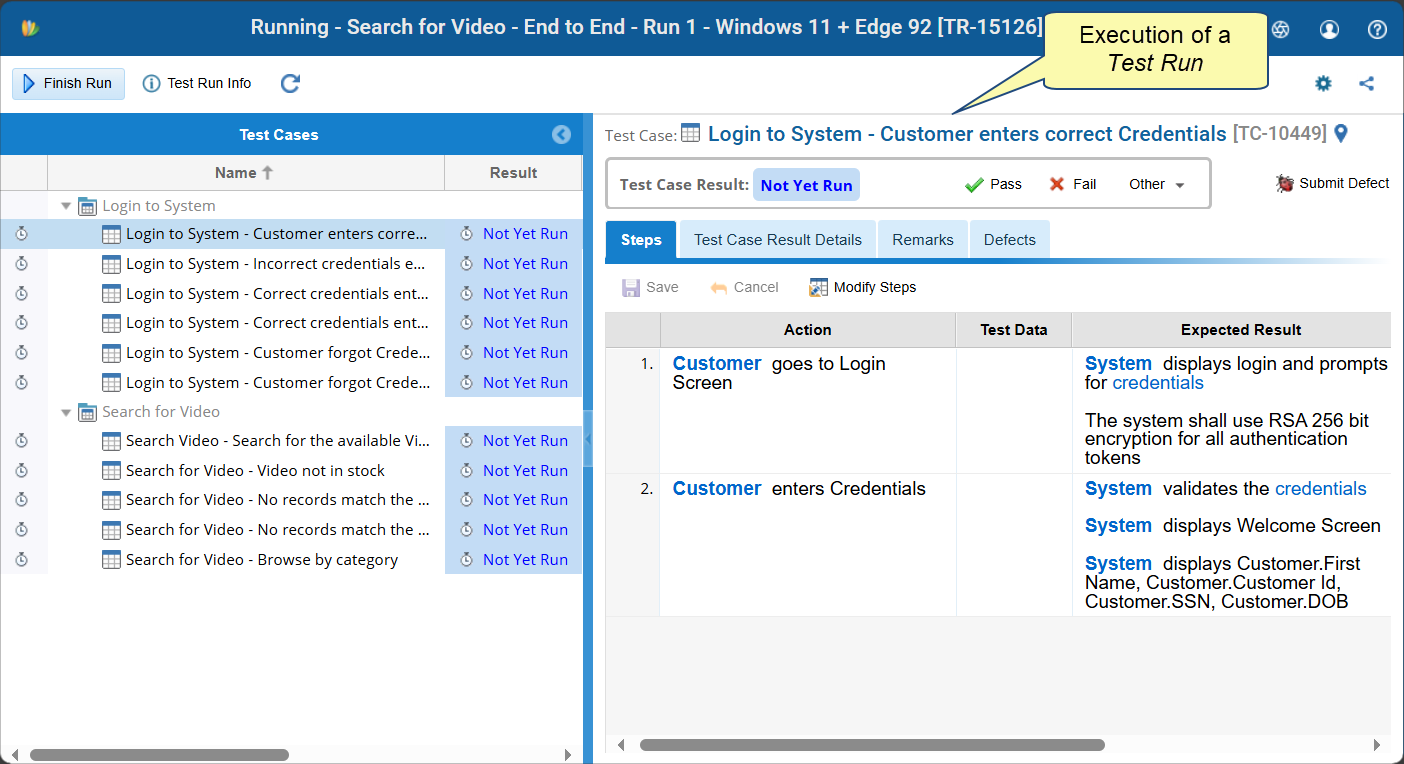The image size is (1404, 764).
Task: Open the Remarks tab
Action: [x=923, y=240]
